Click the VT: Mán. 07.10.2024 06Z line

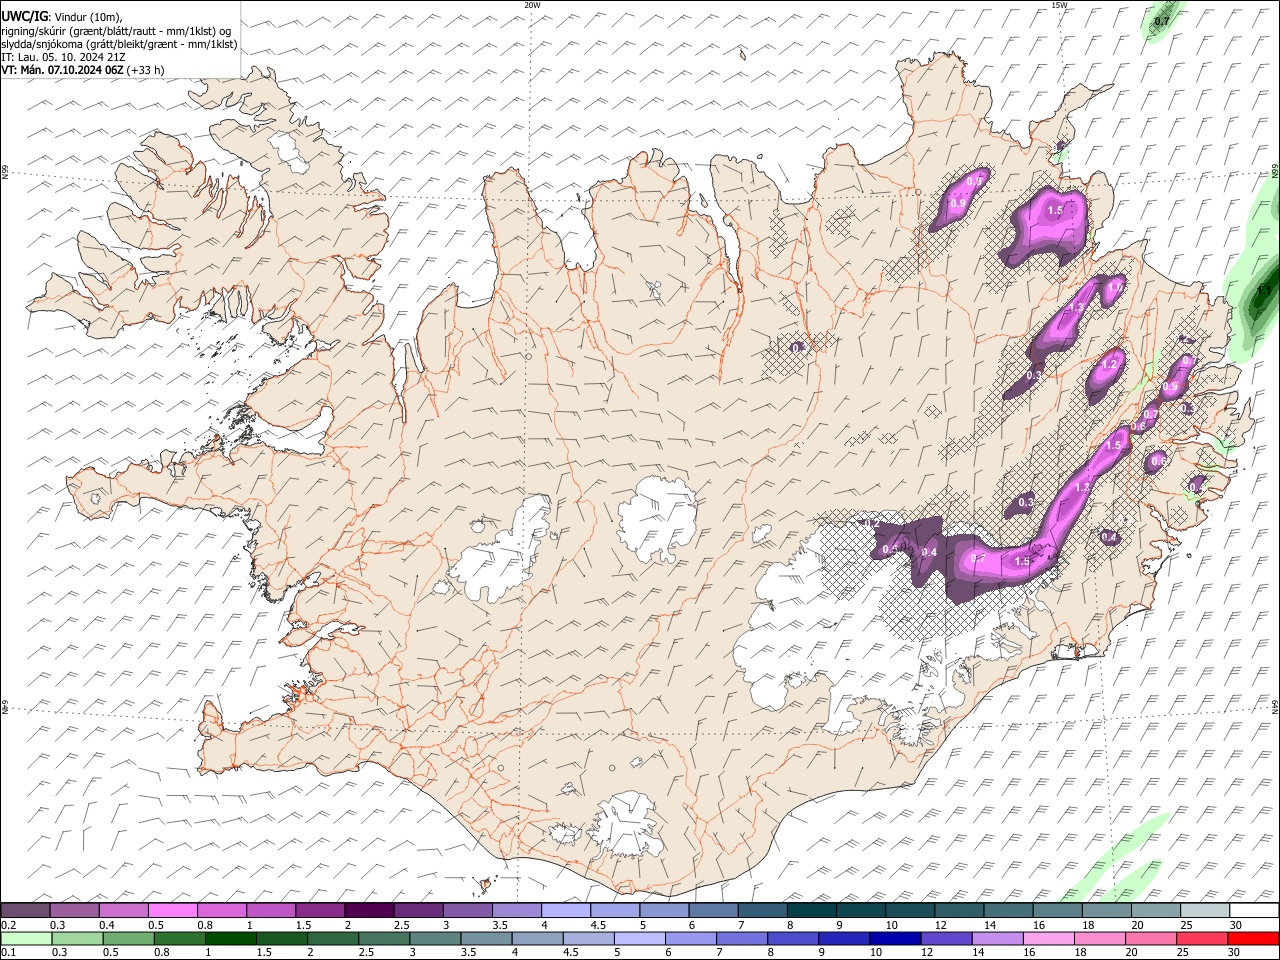(x=62, y=70)
